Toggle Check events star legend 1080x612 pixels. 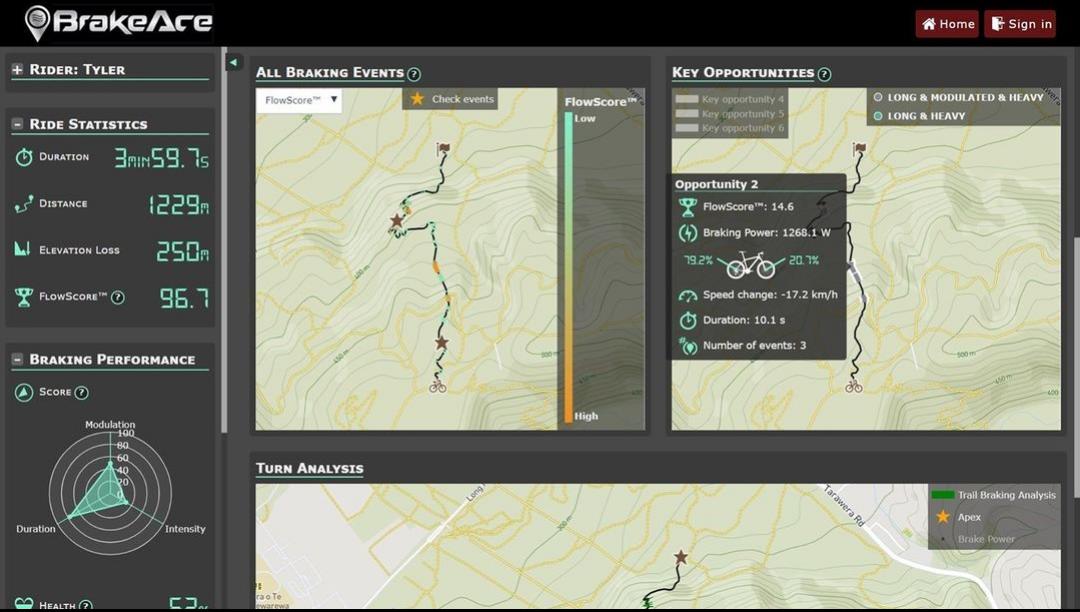coord(452,99)
